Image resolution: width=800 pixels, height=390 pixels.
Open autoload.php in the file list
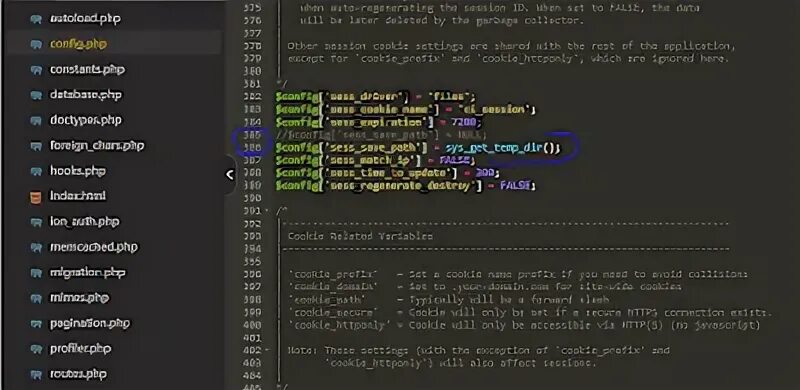pyautogui.click(x=85, y=18)
